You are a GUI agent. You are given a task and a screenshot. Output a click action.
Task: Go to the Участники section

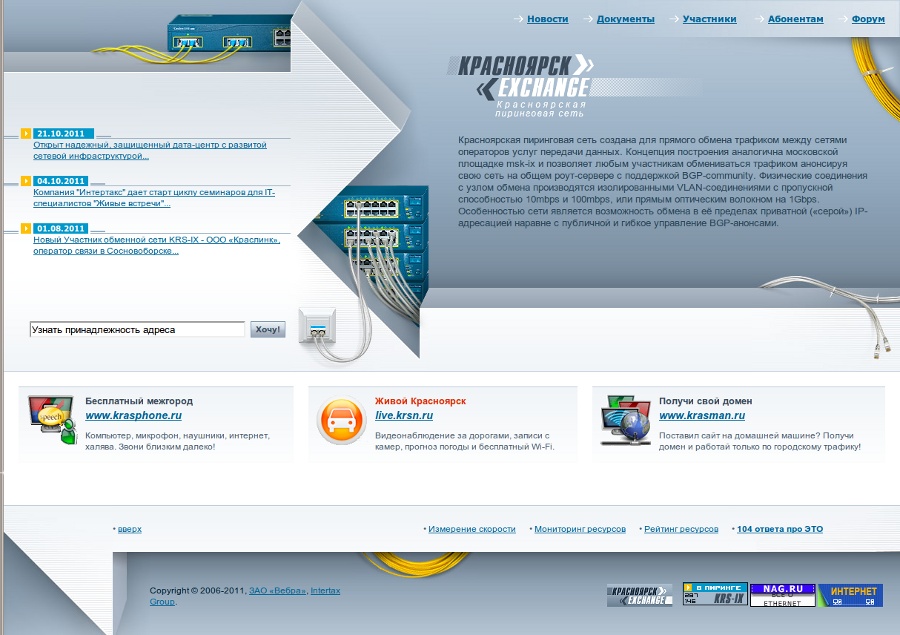(709, 19)
